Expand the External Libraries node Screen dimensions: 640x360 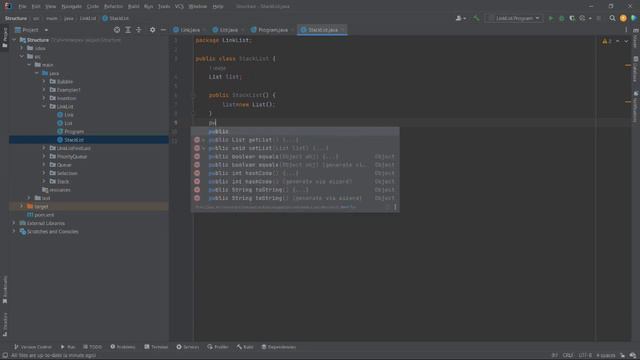14,223
